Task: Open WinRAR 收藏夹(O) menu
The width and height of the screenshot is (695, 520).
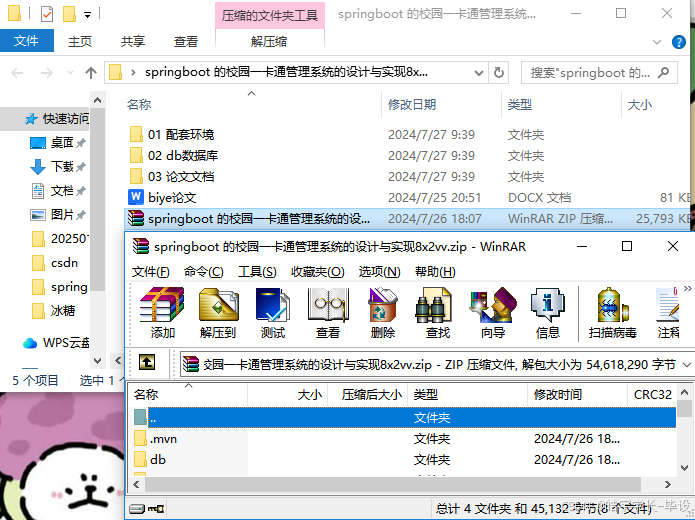Action: click(317, 271)
